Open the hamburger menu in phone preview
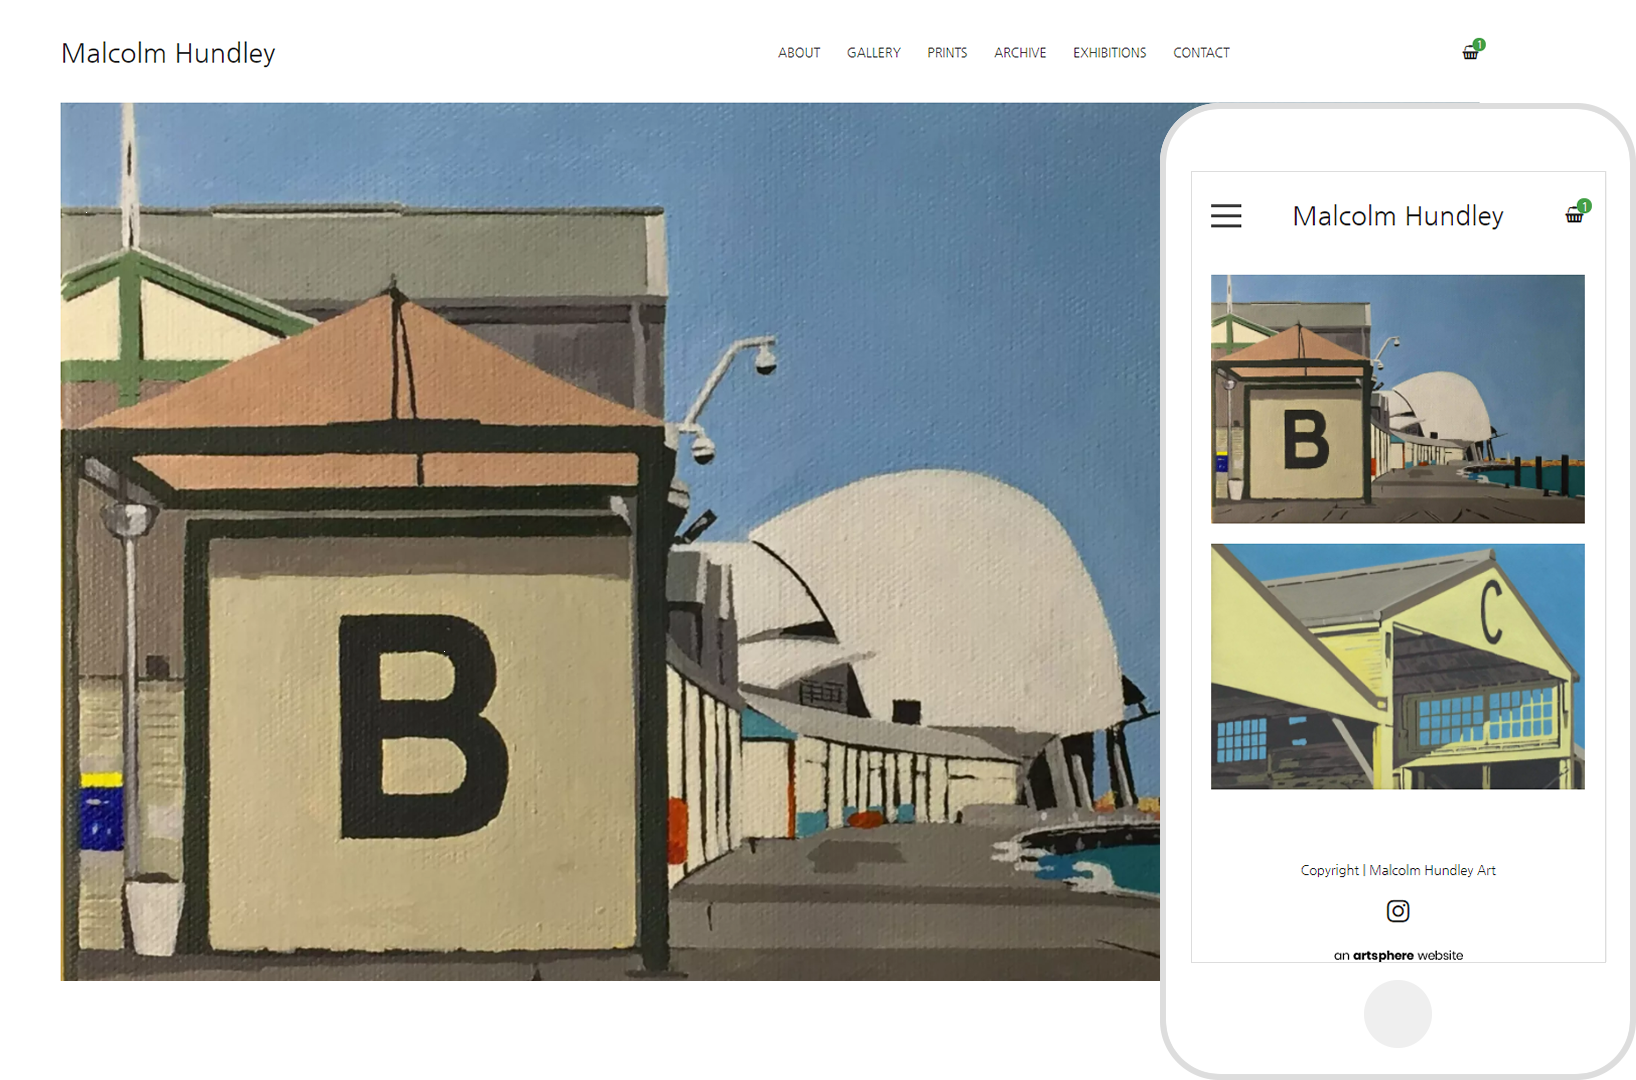The width and height of the screenshot is (1636, 1080). coord(1226,216)
